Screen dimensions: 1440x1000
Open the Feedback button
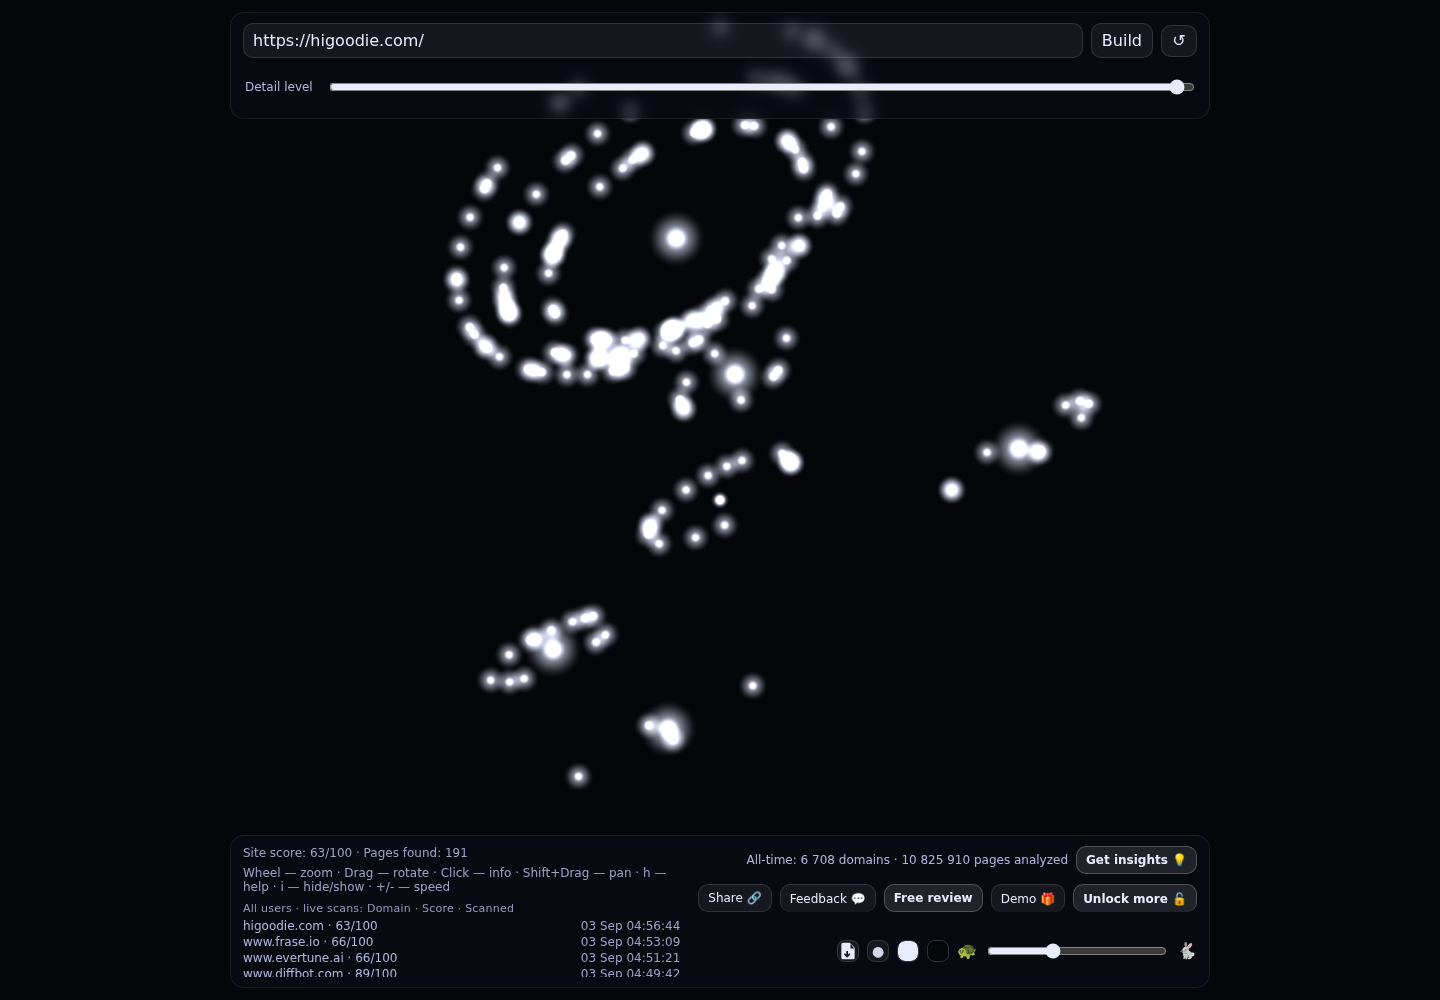pyautogui.click(x=828, y=898)
